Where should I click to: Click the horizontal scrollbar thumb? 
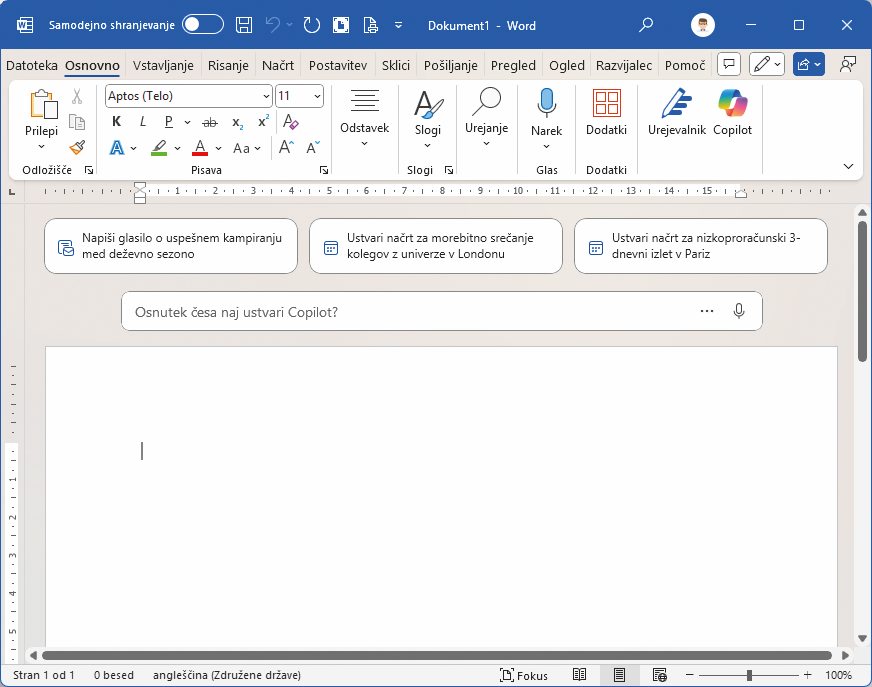coord(437,655)
